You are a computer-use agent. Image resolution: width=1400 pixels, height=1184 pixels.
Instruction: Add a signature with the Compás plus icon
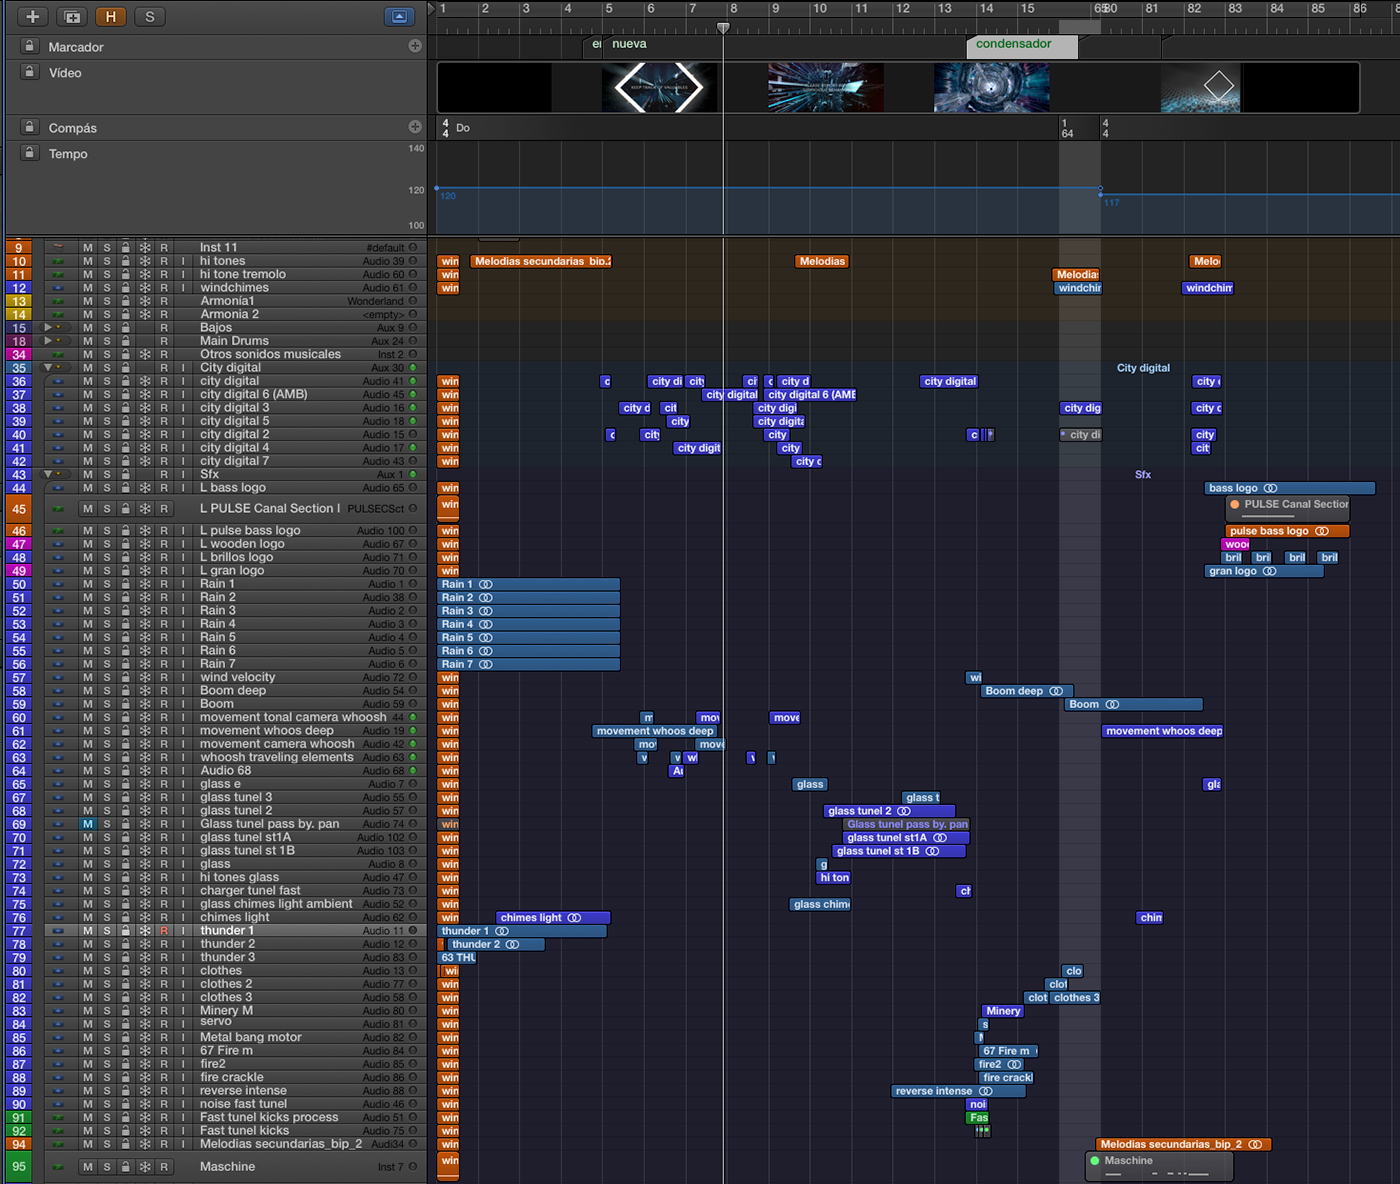pyautogui.click(x=415, y=127)
